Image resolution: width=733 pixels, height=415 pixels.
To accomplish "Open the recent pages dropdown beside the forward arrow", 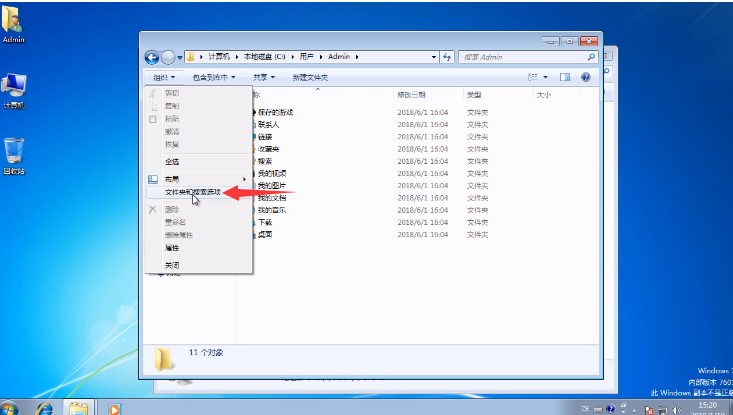I will (x=180, y=57).
